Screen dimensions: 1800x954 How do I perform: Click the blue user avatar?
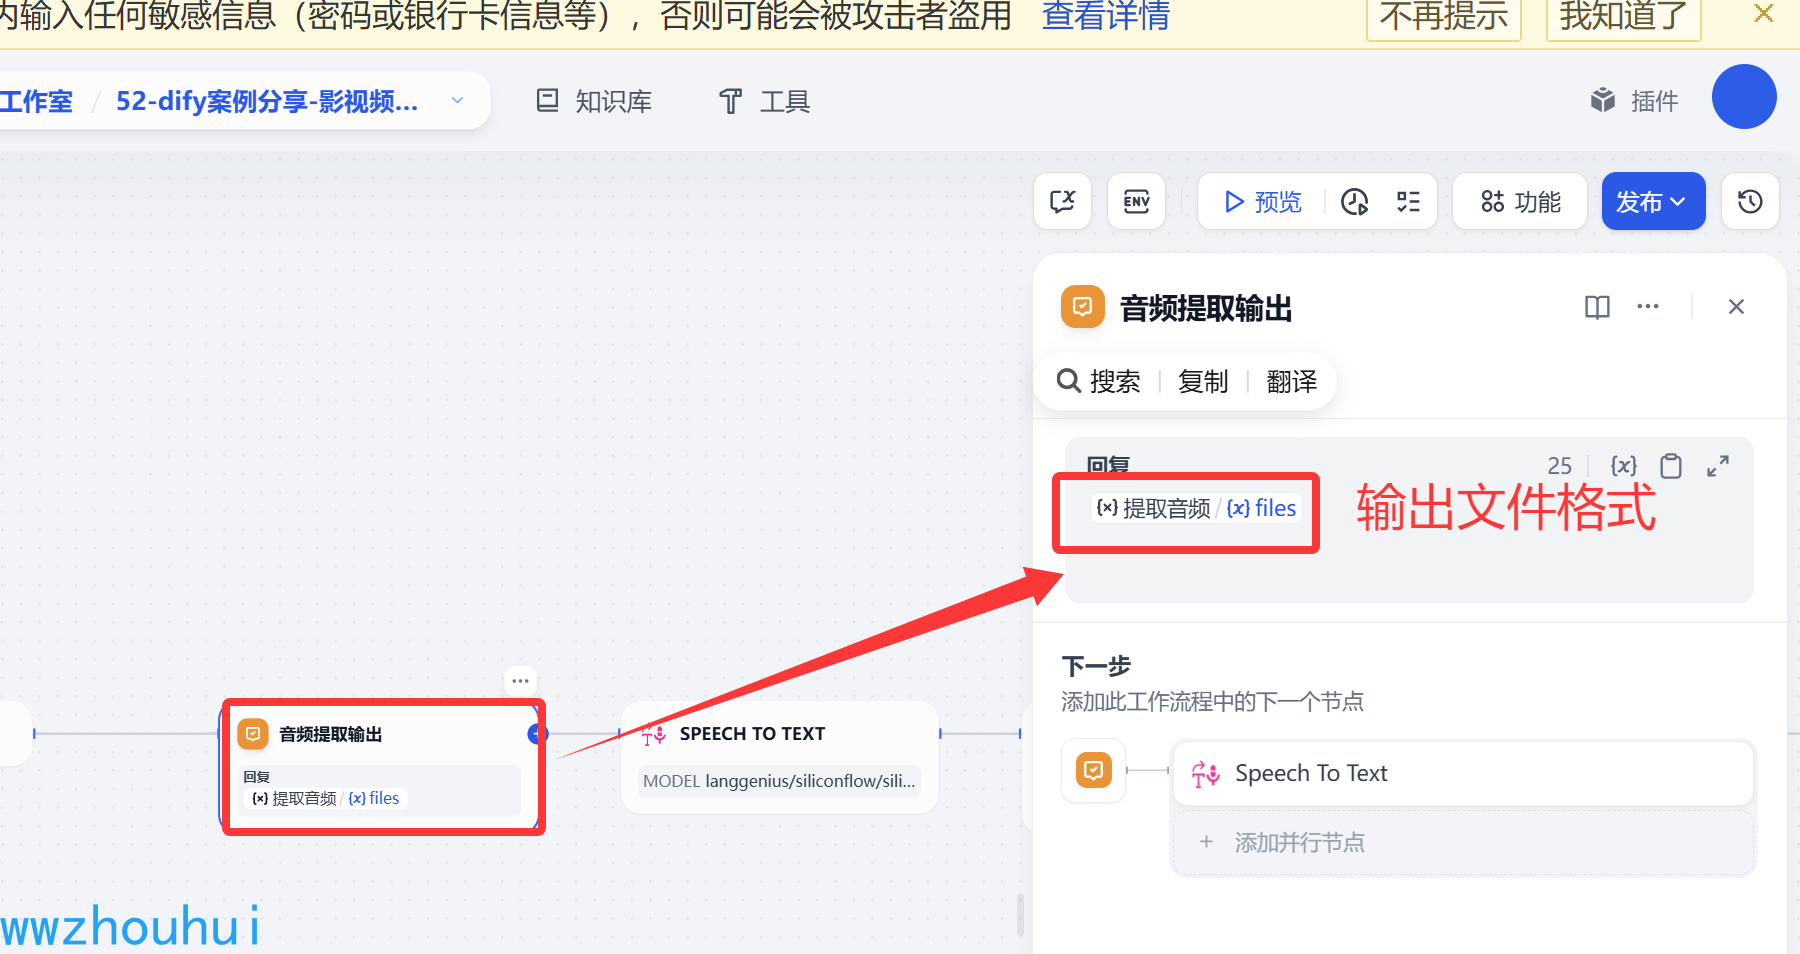click(x=1744, y=97)
